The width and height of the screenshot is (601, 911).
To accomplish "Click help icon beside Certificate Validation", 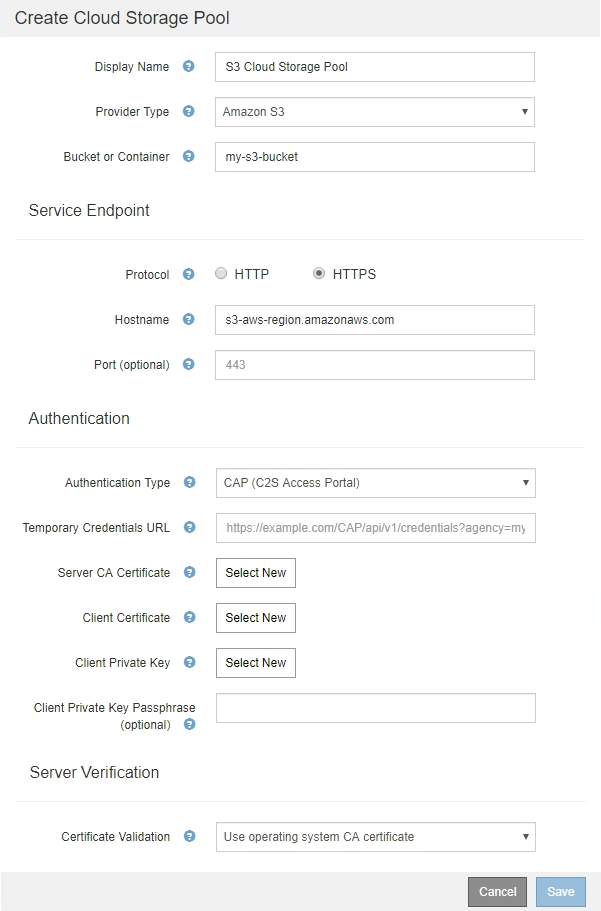I will [190, 837].
